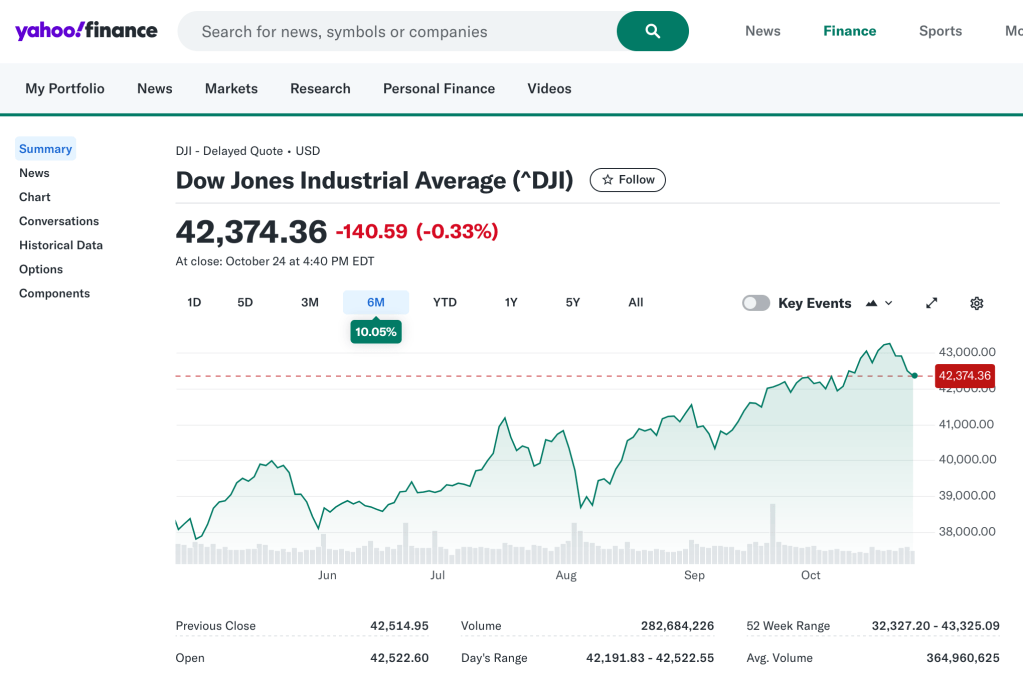Select the 5Y chart range
Viewport: 1023px width, 683px height.
pos(572,302)
